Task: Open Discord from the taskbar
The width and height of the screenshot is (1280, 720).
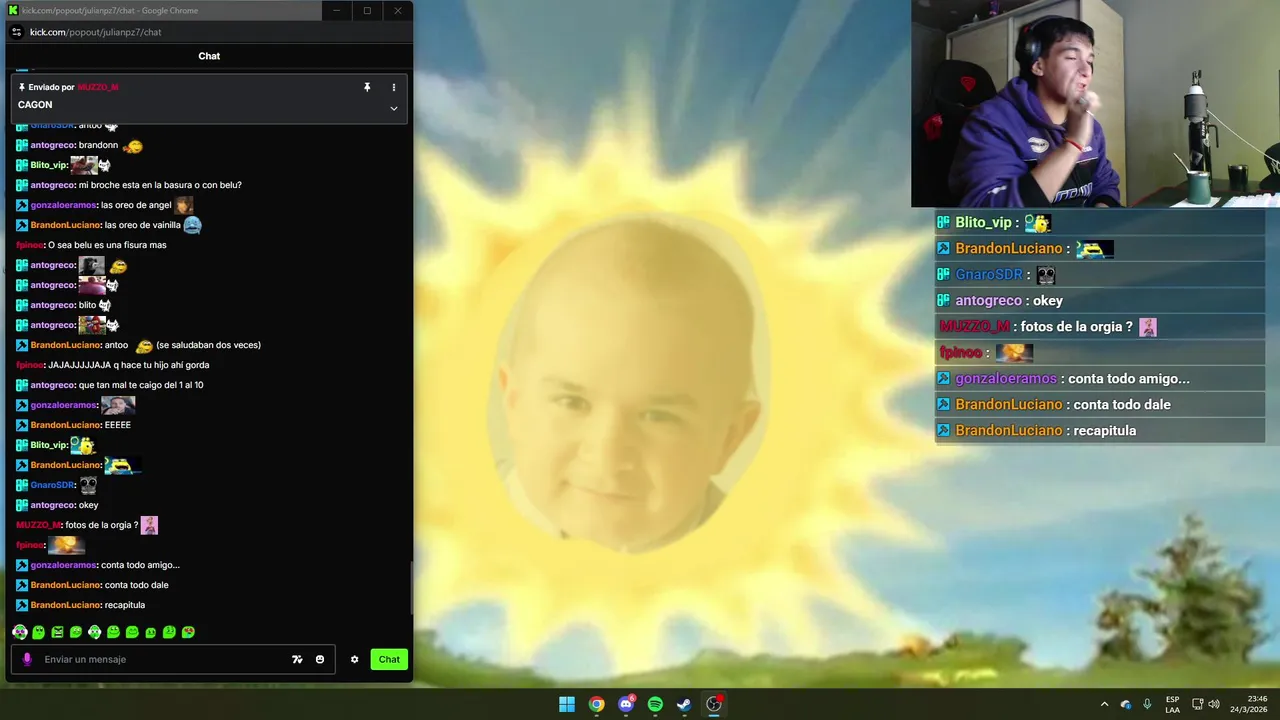Action: (626, 704)
